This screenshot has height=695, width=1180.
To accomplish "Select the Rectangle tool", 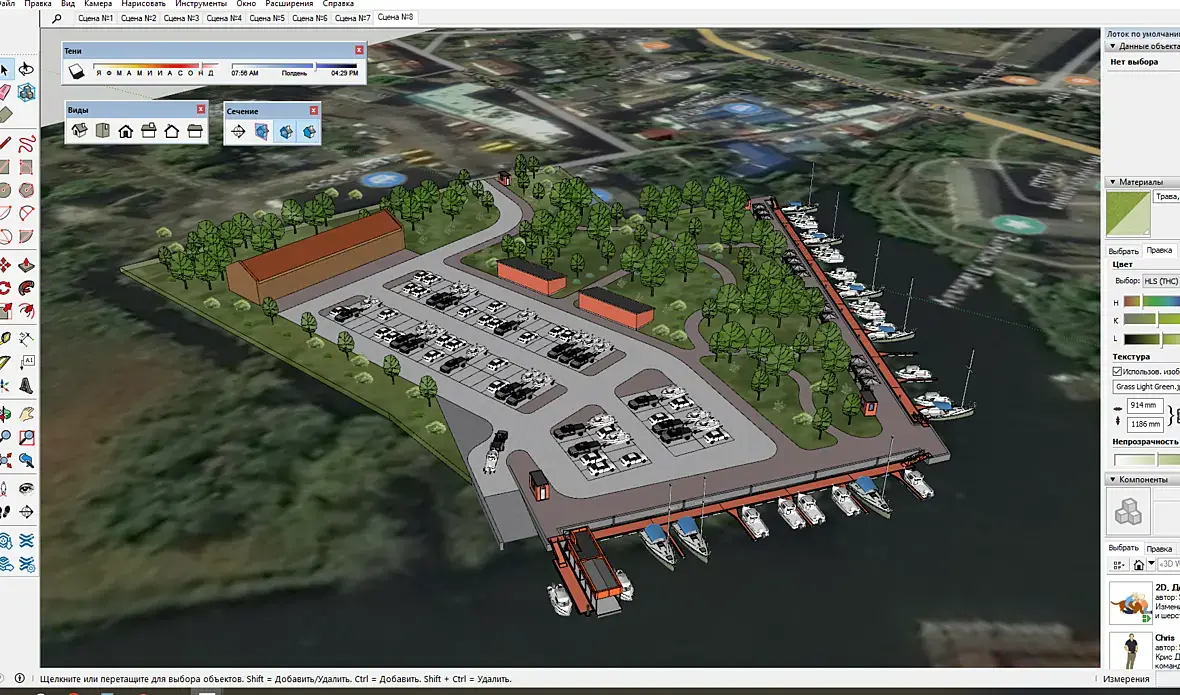I will pyautogui.click(x=5, y=166).
